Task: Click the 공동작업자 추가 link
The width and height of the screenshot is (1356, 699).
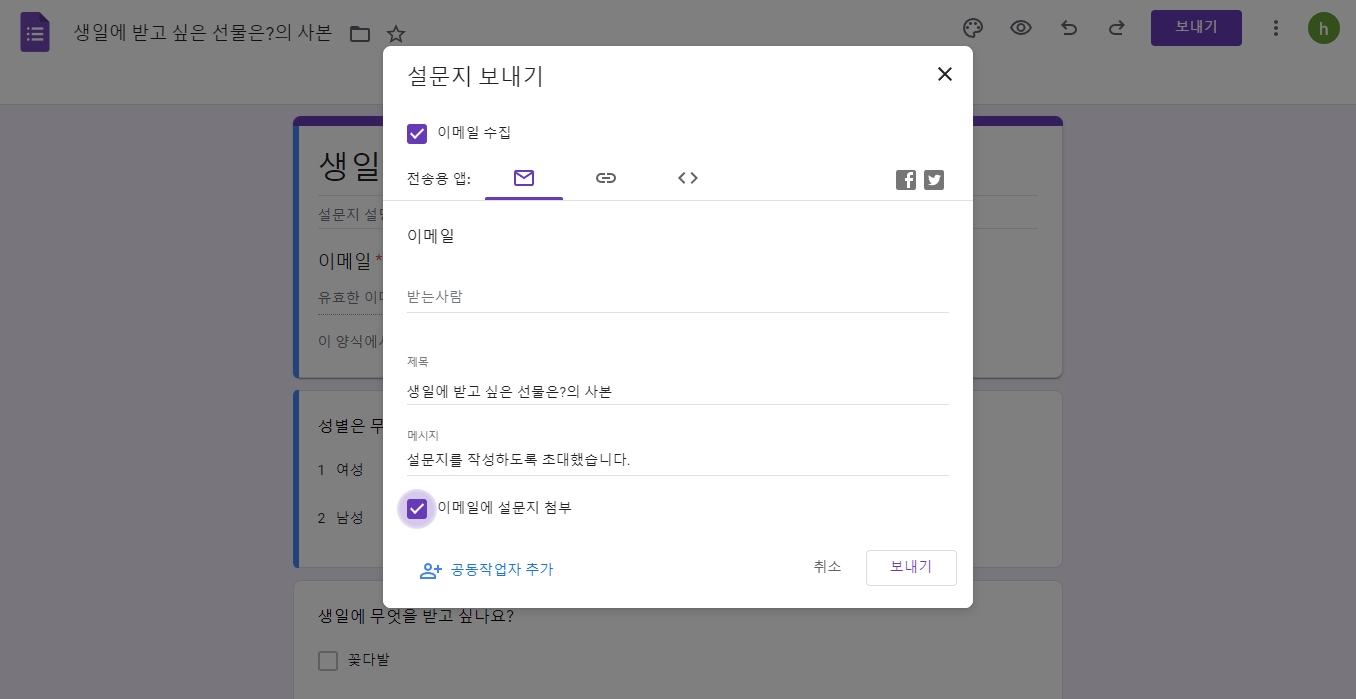Action: 501,569
